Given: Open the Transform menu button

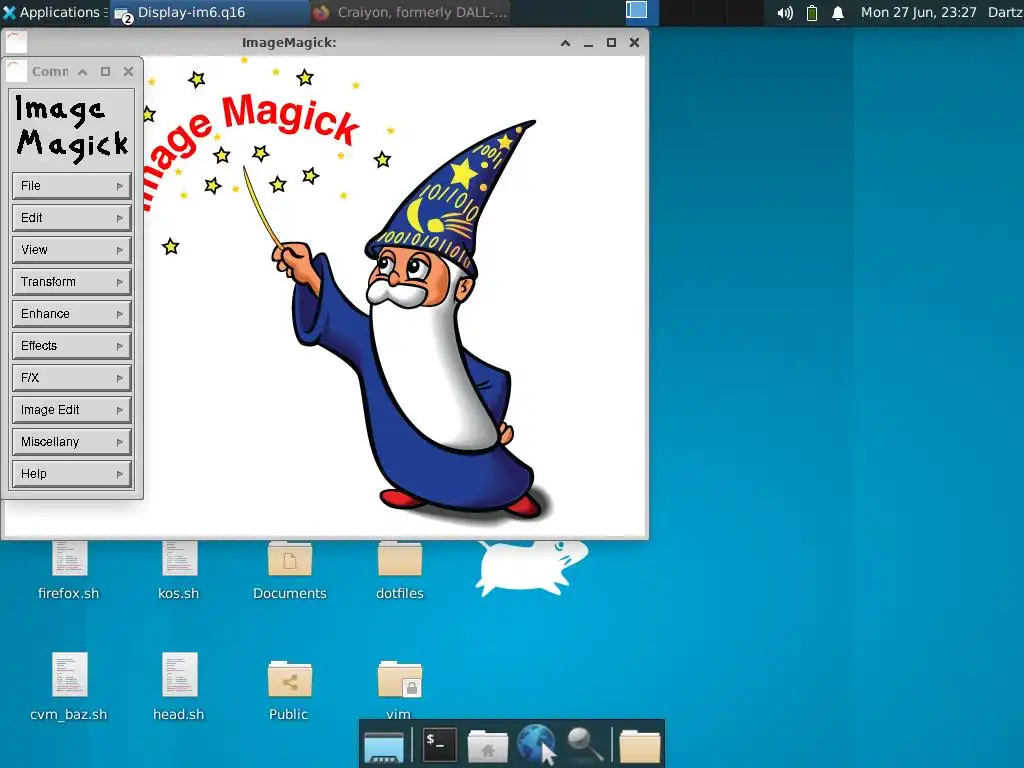Looking at the screenshot, I should click(x=72, y=282).
